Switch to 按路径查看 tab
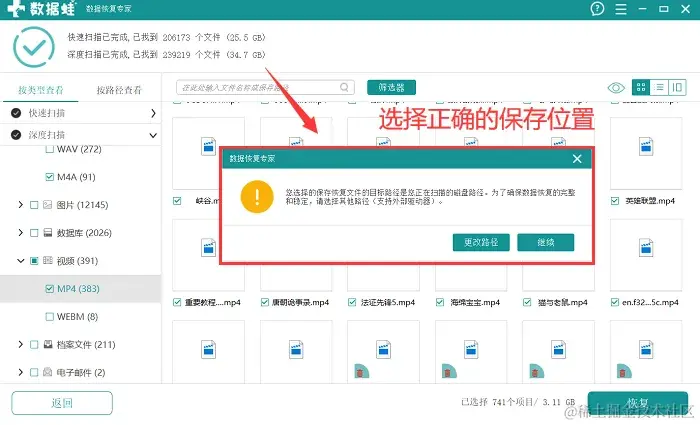700x425 pixels. coord(119,91)
